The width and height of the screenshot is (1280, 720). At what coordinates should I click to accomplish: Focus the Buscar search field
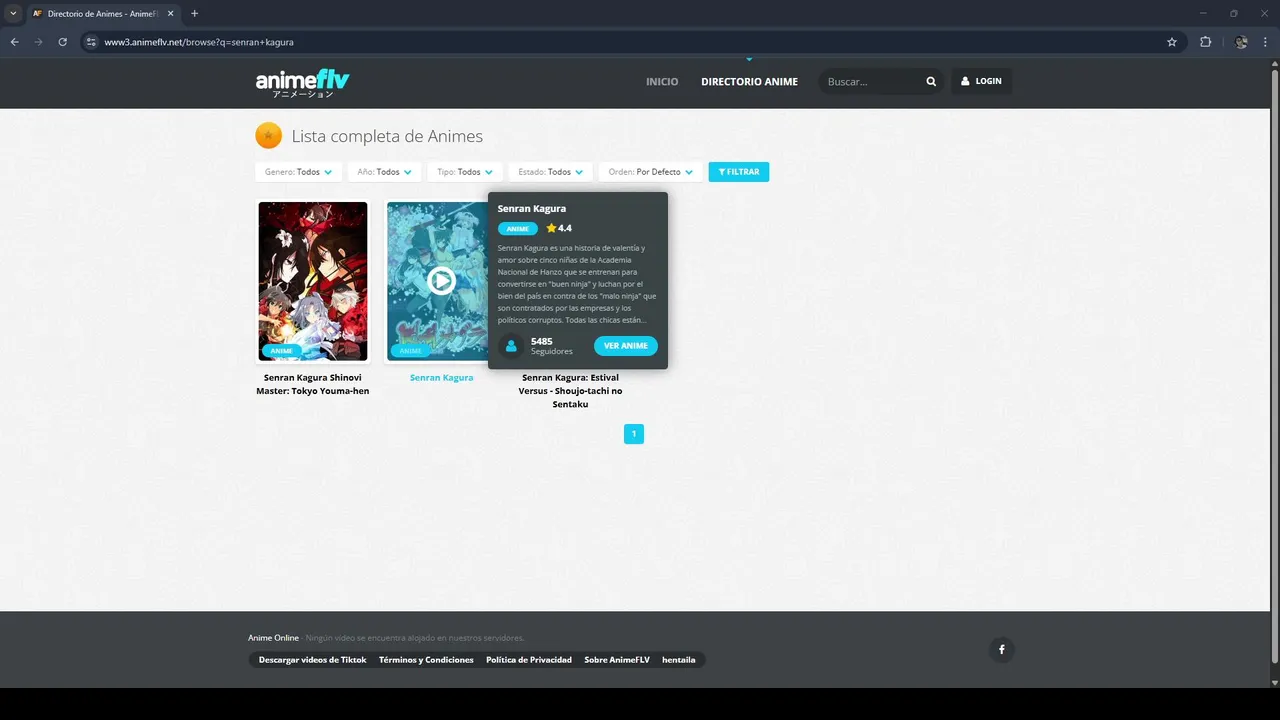click(870, 82)
